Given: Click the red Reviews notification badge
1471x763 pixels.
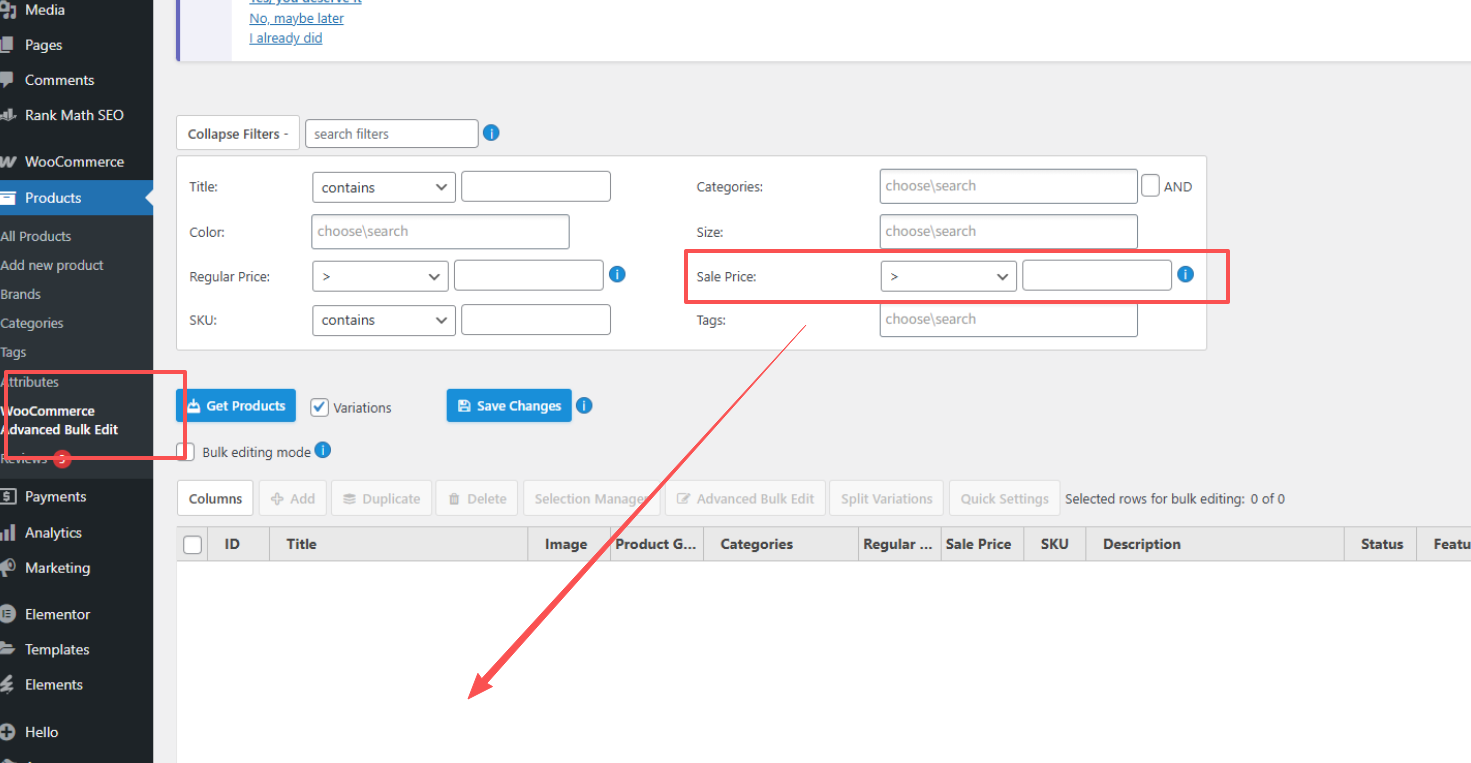Looking at the screenshot, I should point(61,459).
